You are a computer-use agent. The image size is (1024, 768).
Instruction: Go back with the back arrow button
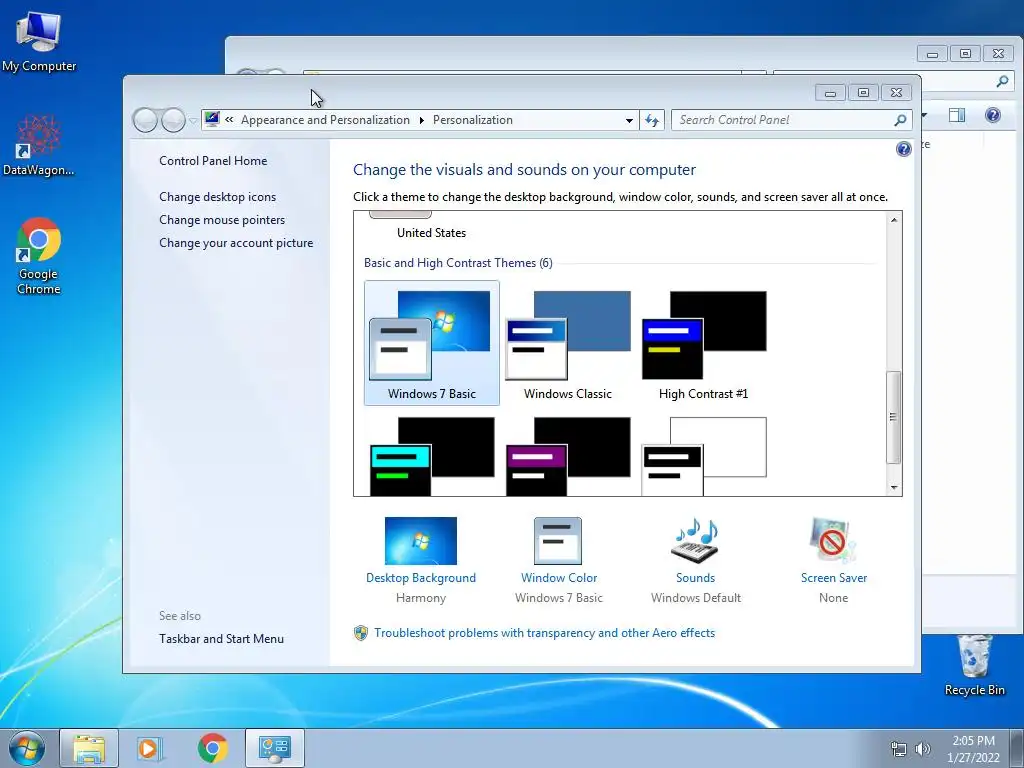146,120
